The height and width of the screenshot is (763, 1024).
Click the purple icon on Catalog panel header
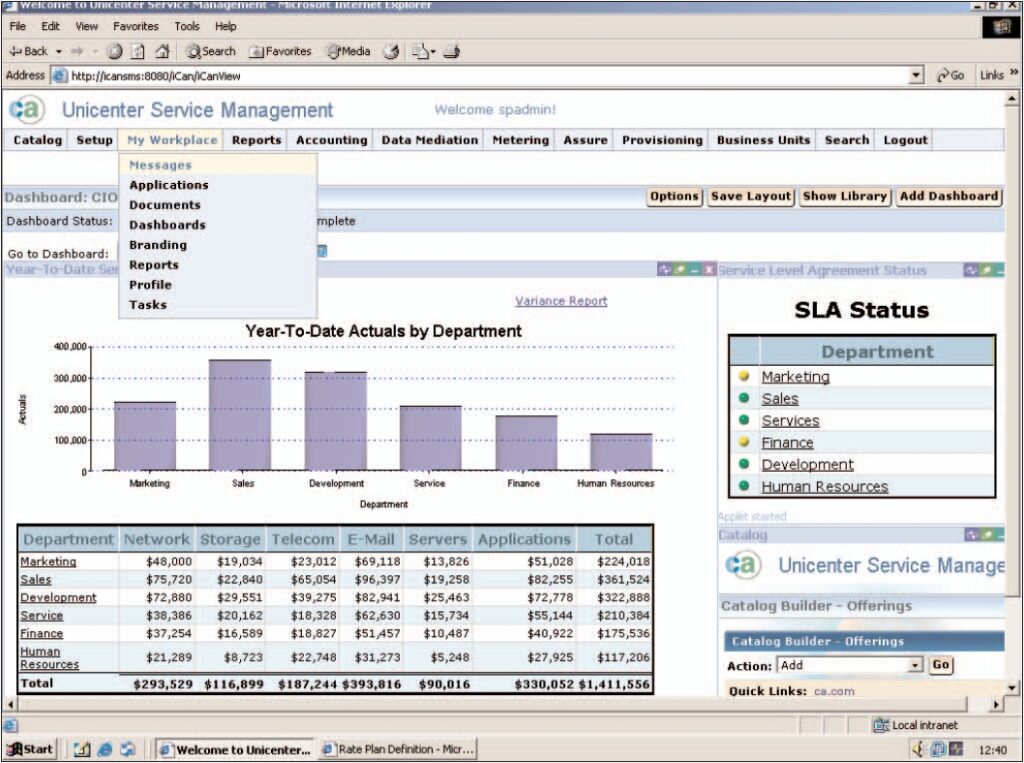pos(972,534)
